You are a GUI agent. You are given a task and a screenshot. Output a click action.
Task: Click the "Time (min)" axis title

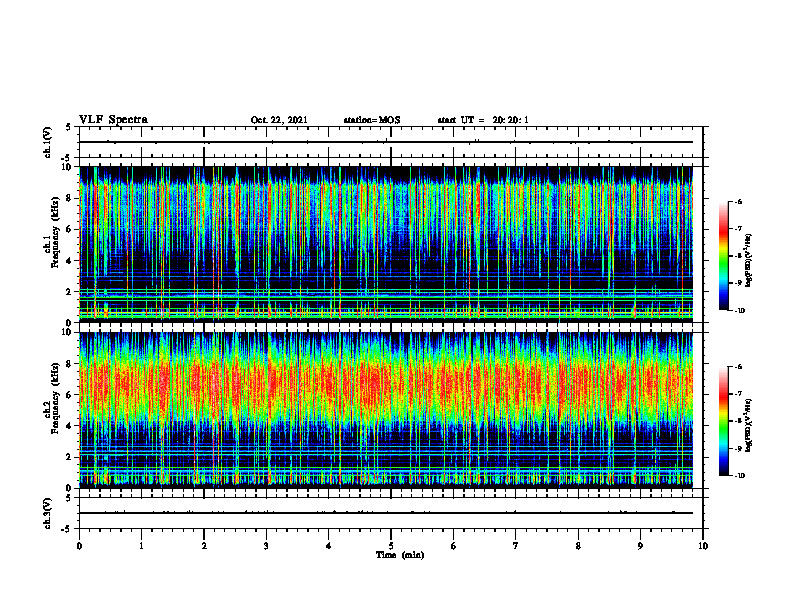tap(400, 555)
